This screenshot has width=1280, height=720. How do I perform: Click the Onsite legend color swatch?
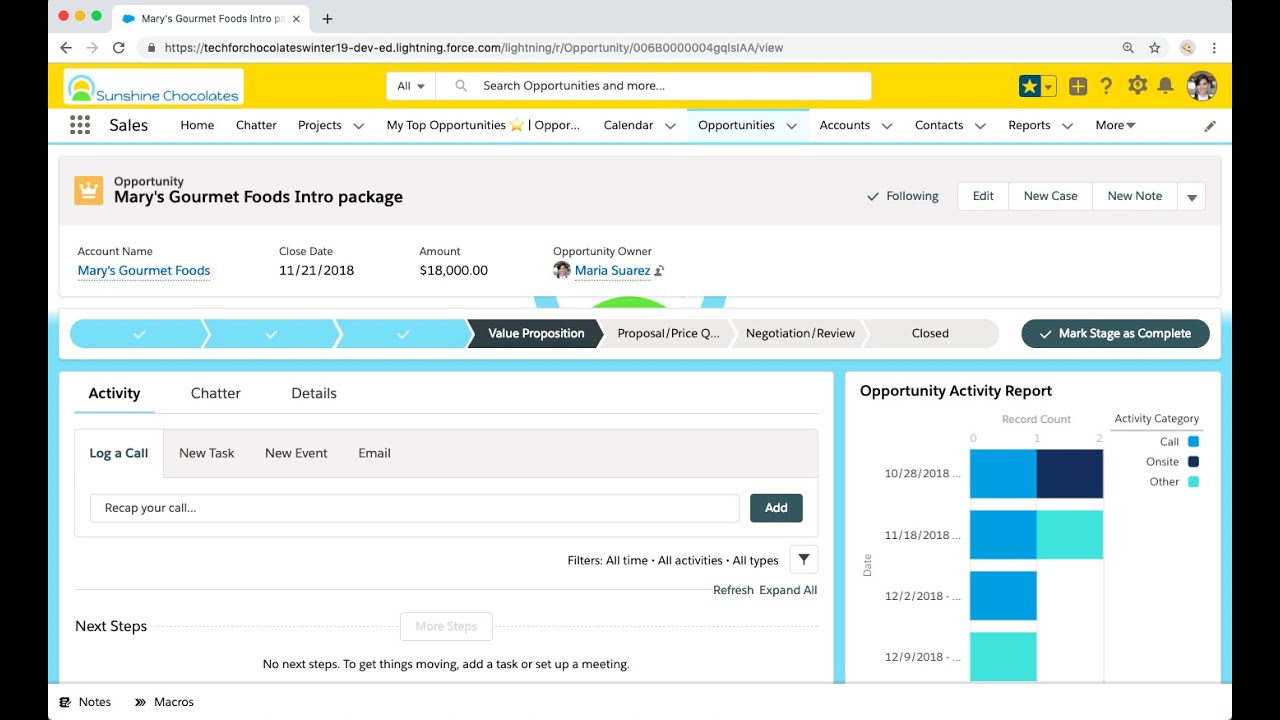(x=1193, y=462)
